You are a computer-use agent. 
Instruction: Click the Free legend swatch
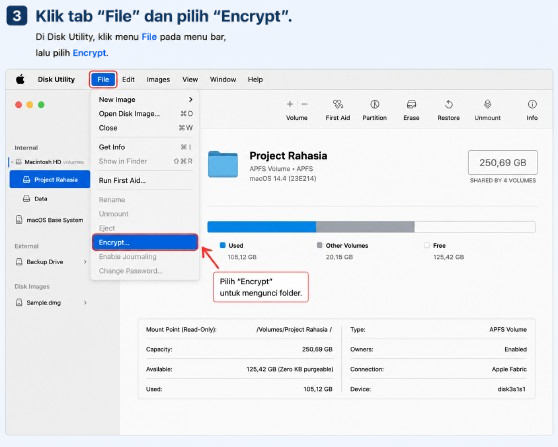[427, 245]
